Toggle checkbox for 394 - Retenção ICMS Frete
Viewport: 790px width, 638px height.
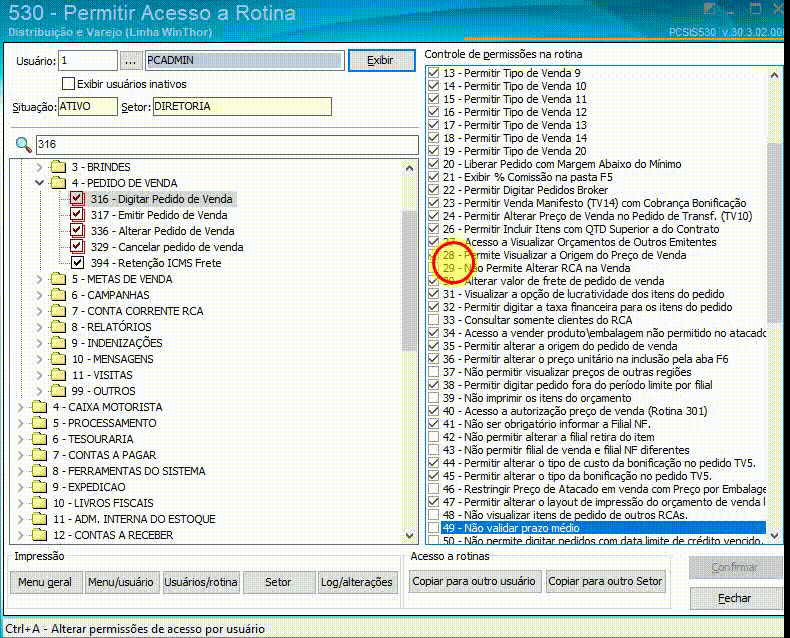(x=77, y=263)
